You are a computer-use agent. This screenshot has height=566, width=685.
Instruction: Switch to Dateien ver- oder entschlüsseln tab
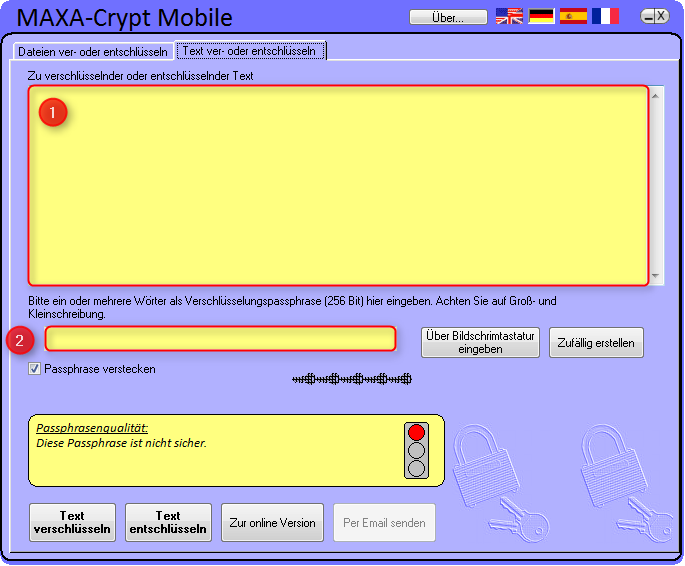tap(93, 52)
